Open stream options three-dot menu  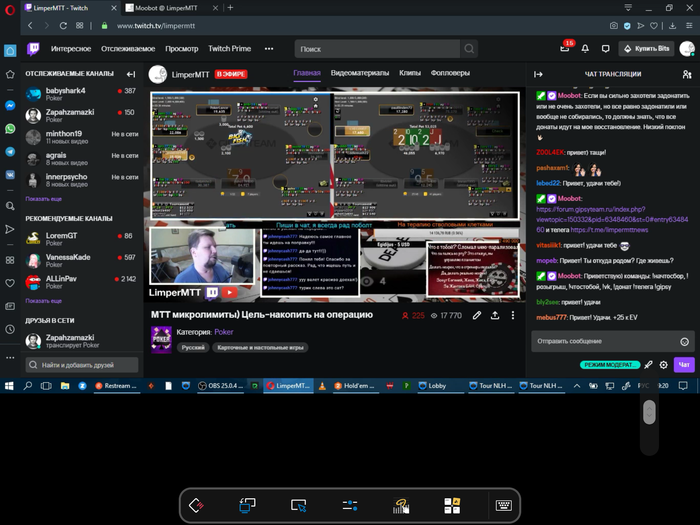tap(512, 316)
